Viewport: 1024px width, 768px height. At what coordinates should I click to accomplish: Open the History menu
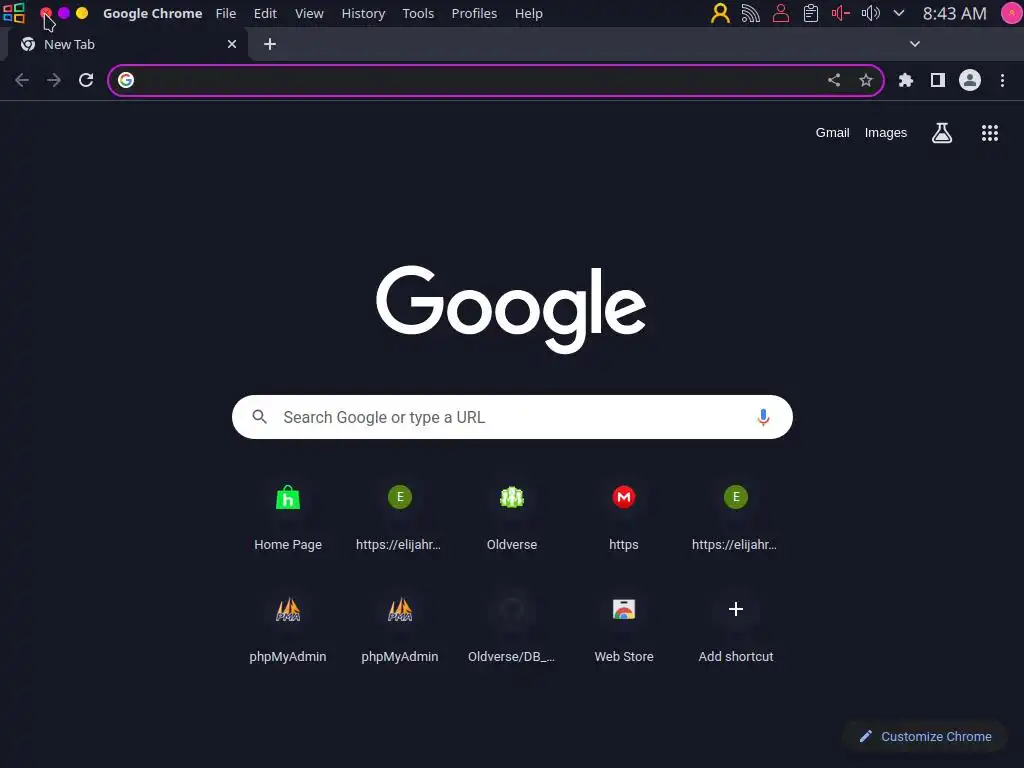363,13
